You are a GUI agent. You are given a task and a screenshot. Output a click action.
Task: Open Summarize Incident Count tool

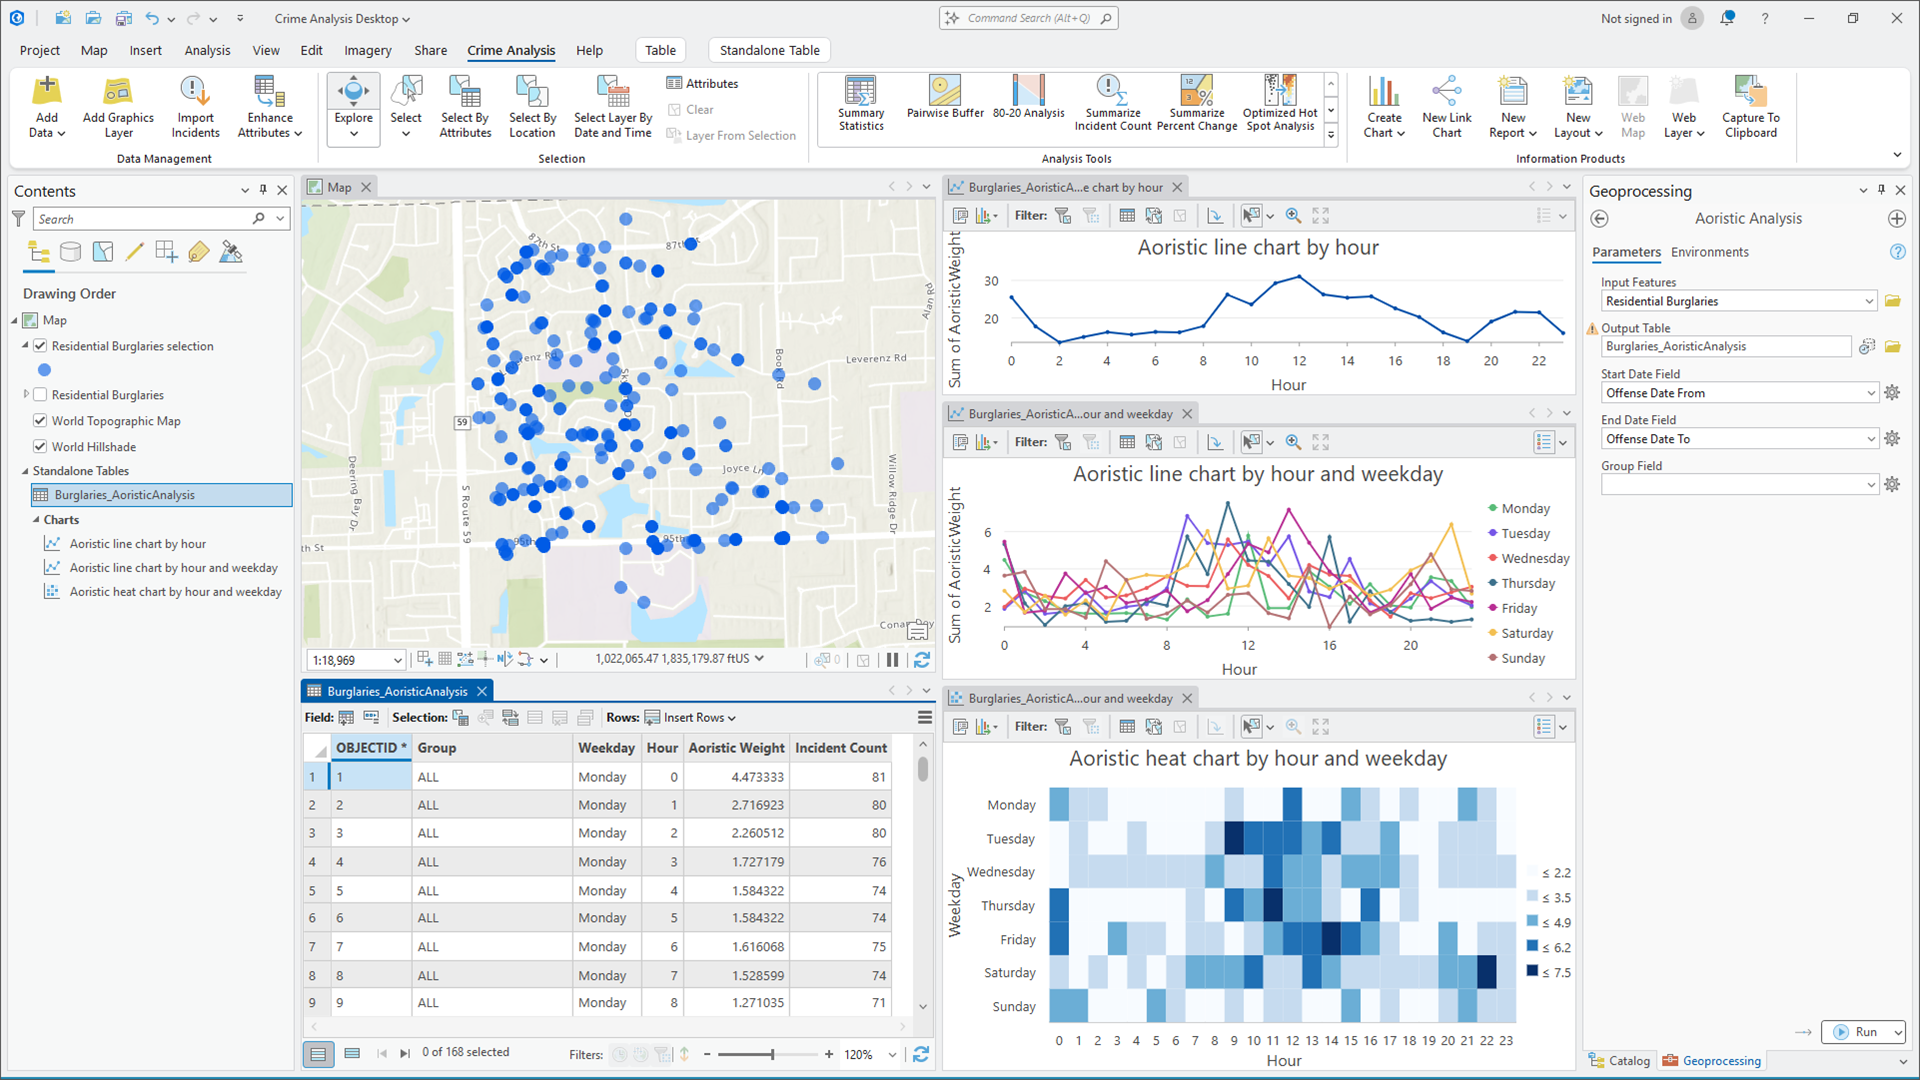coord(1112,103)
